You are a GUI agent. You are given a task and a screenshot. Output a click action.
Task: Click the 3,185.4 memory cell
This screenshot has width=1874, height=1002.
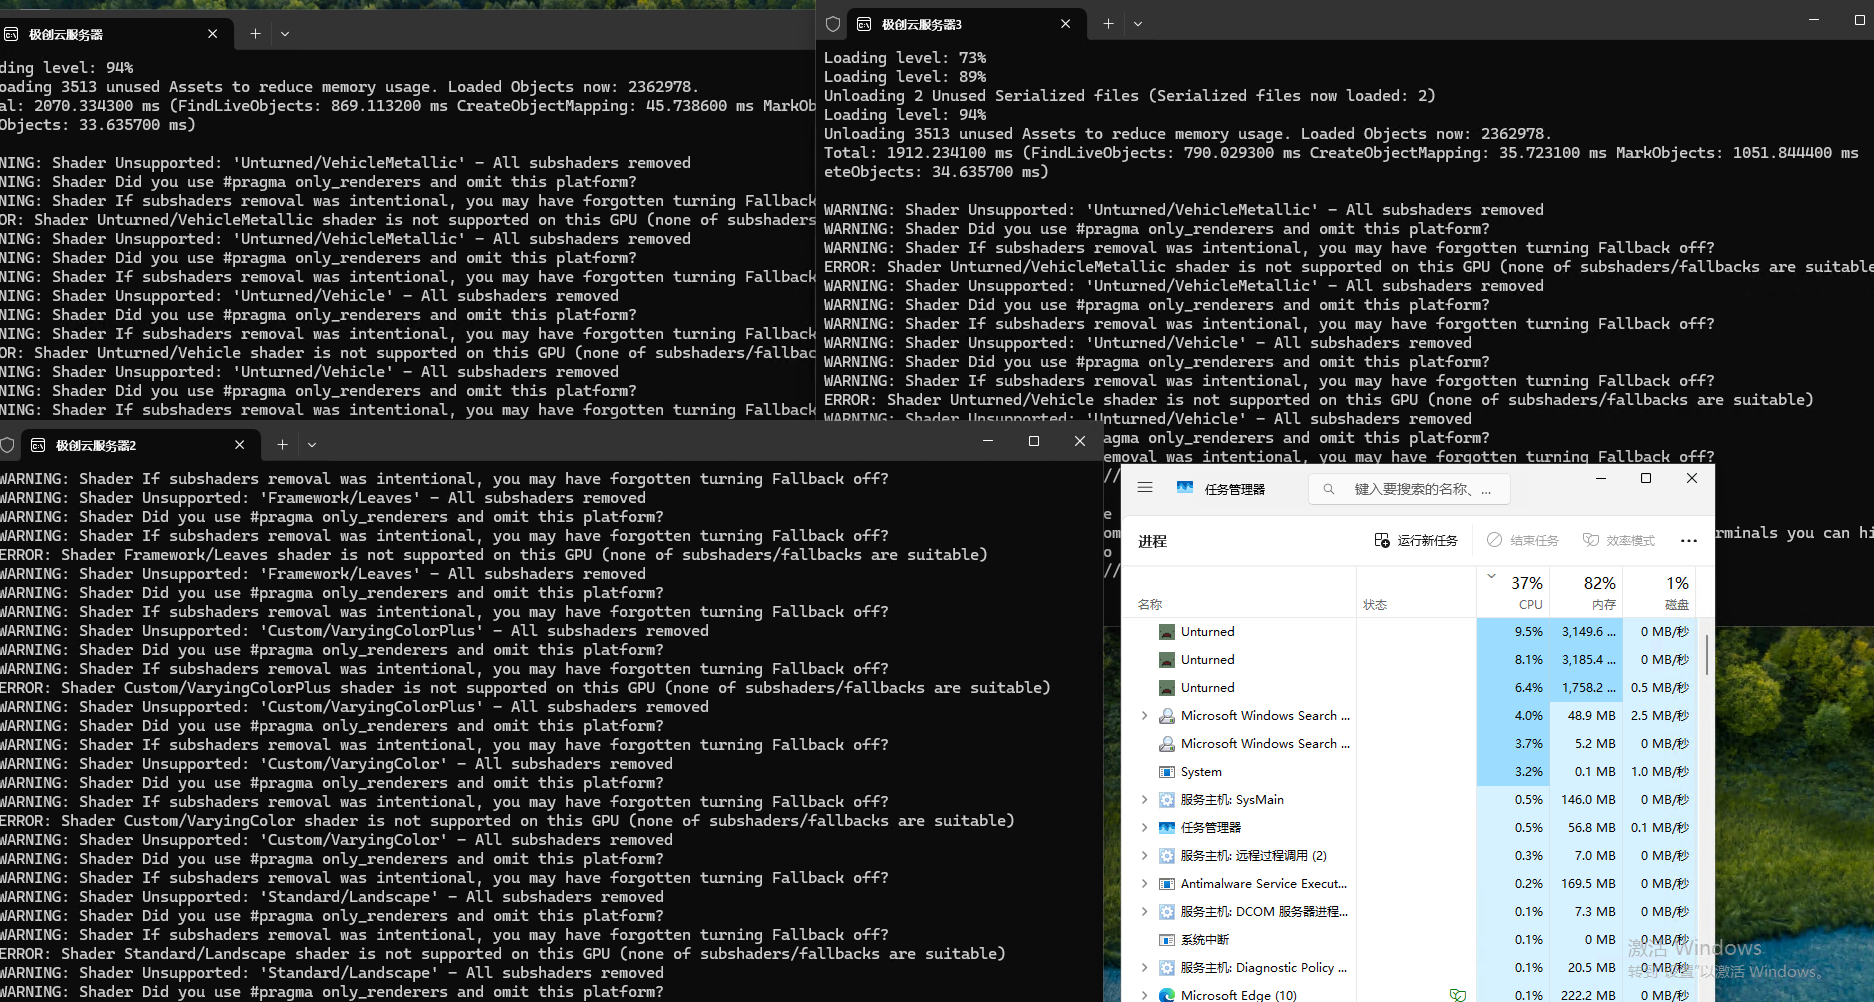(x=1585, y=660)
